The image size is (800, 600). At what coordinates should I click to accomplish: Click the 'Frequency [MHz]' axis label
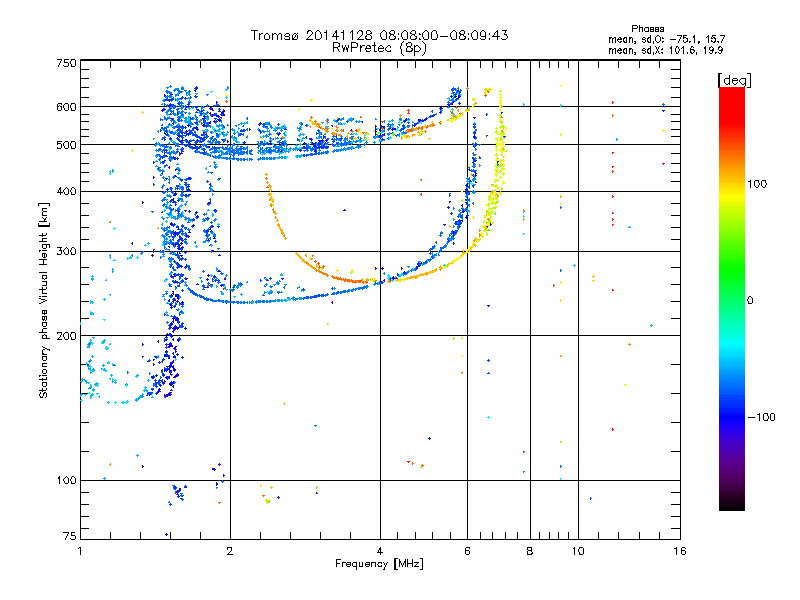point(379,564)
